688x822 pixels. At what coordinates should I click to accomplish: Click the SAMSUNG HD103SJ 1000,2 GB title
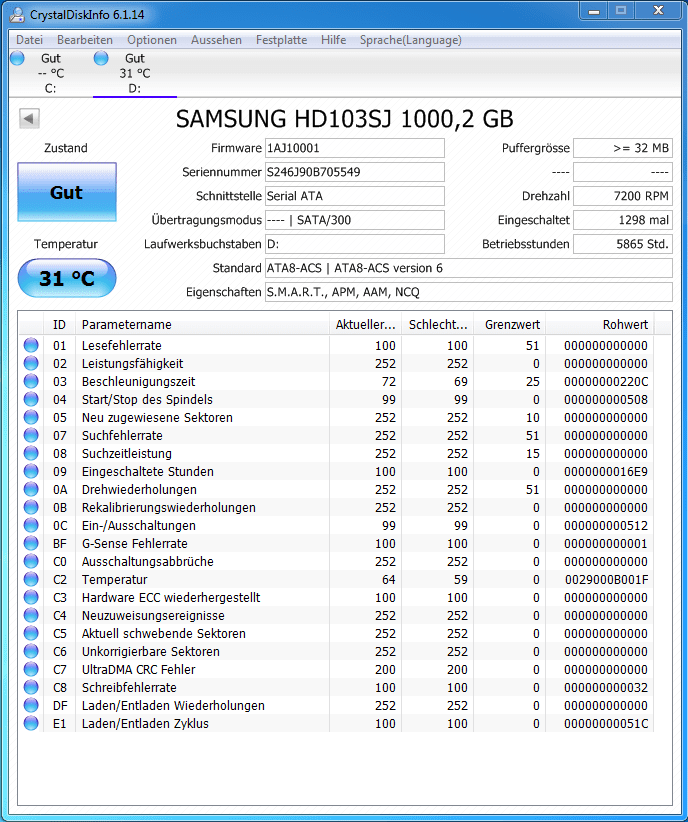(345, 119)
